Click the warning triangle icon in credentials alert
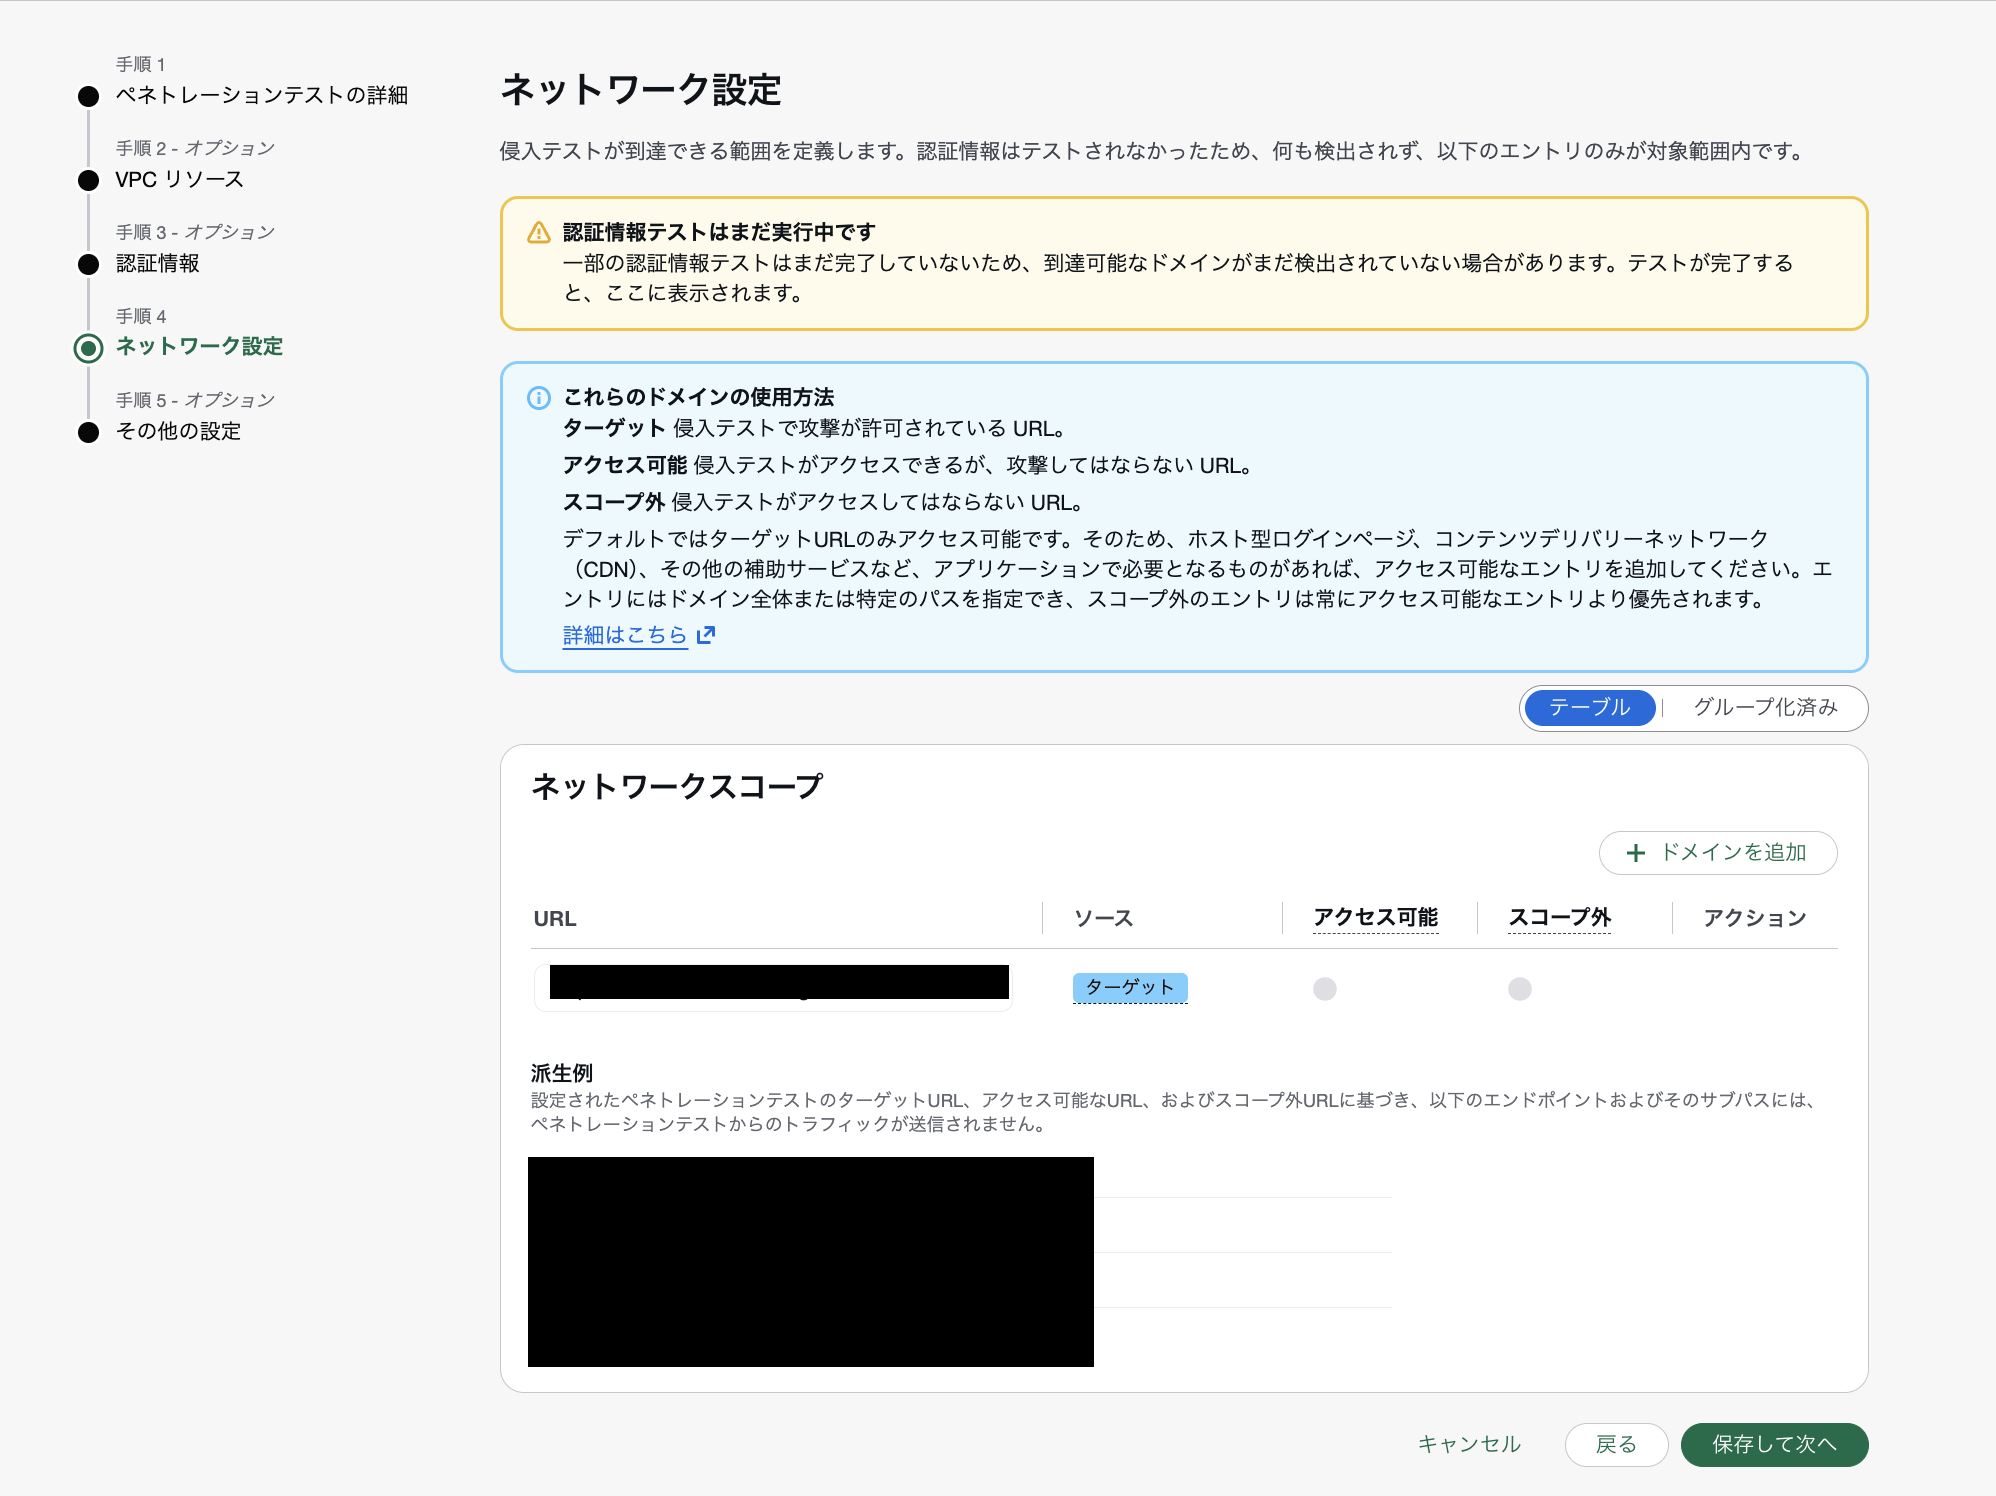 pyautogui.click(x=539, y=233)
